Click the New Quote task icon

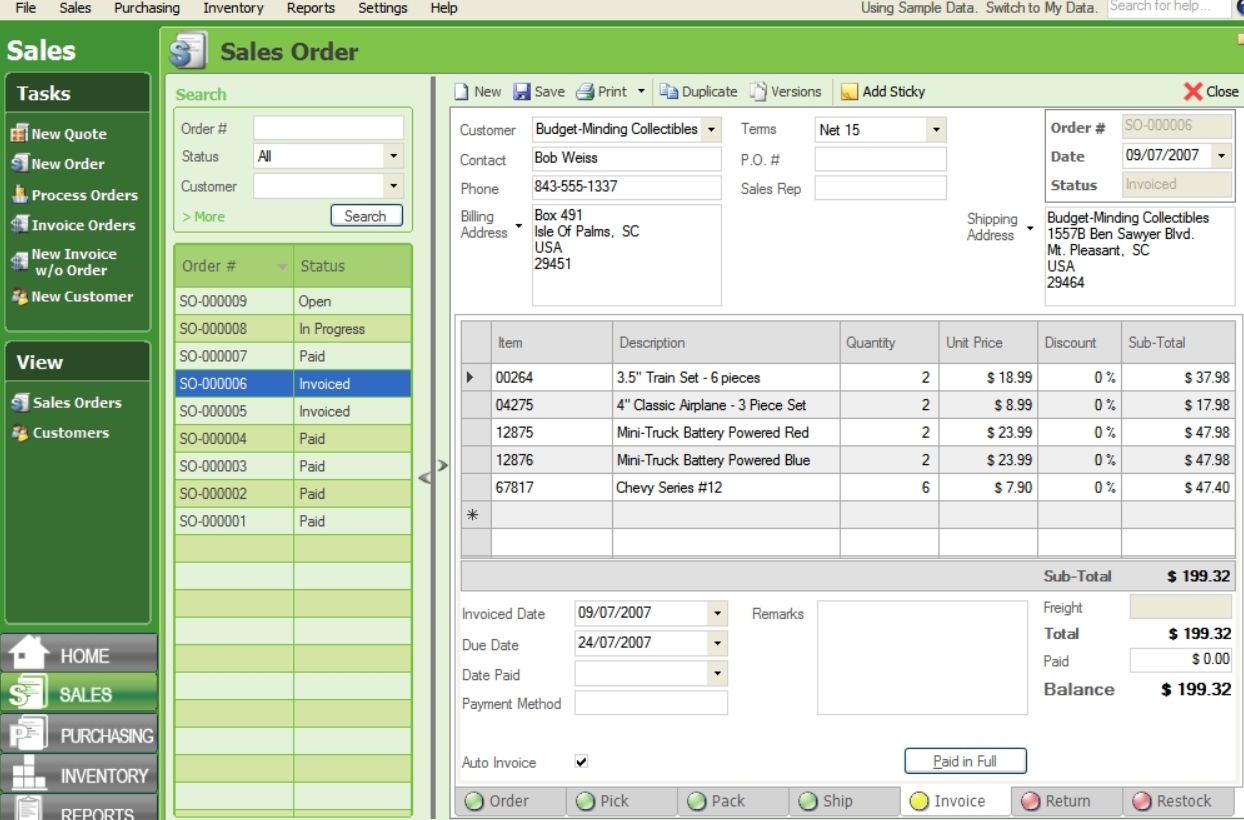(18, 134)
